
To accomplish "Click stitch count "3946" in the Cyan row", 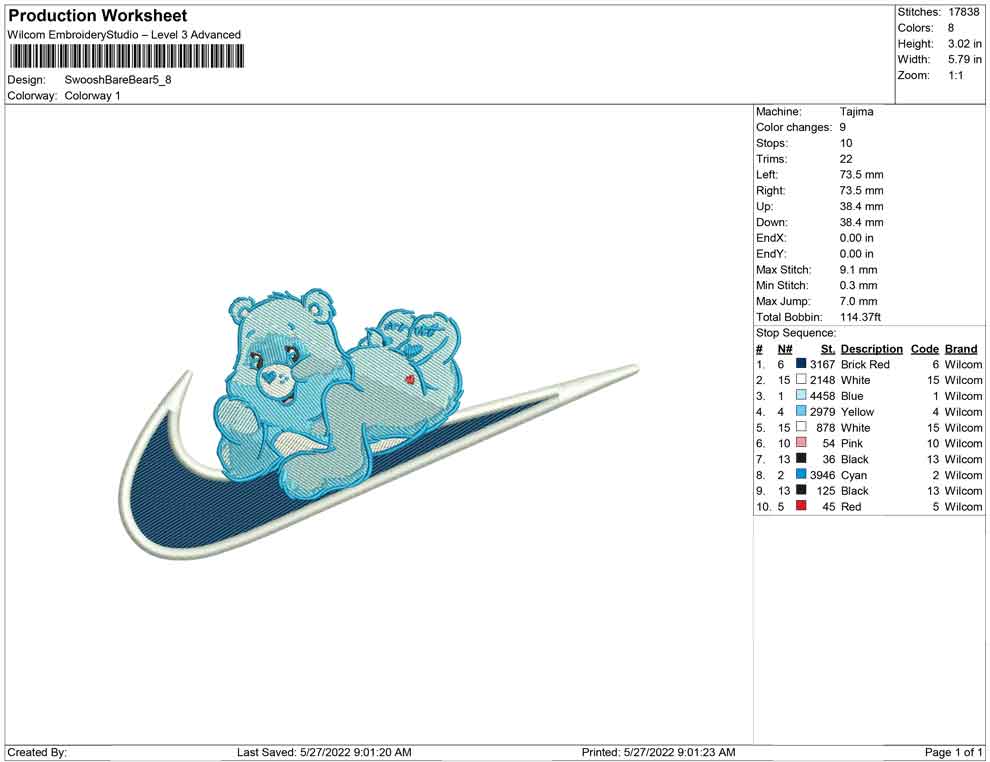I will [x=823, y=475].
